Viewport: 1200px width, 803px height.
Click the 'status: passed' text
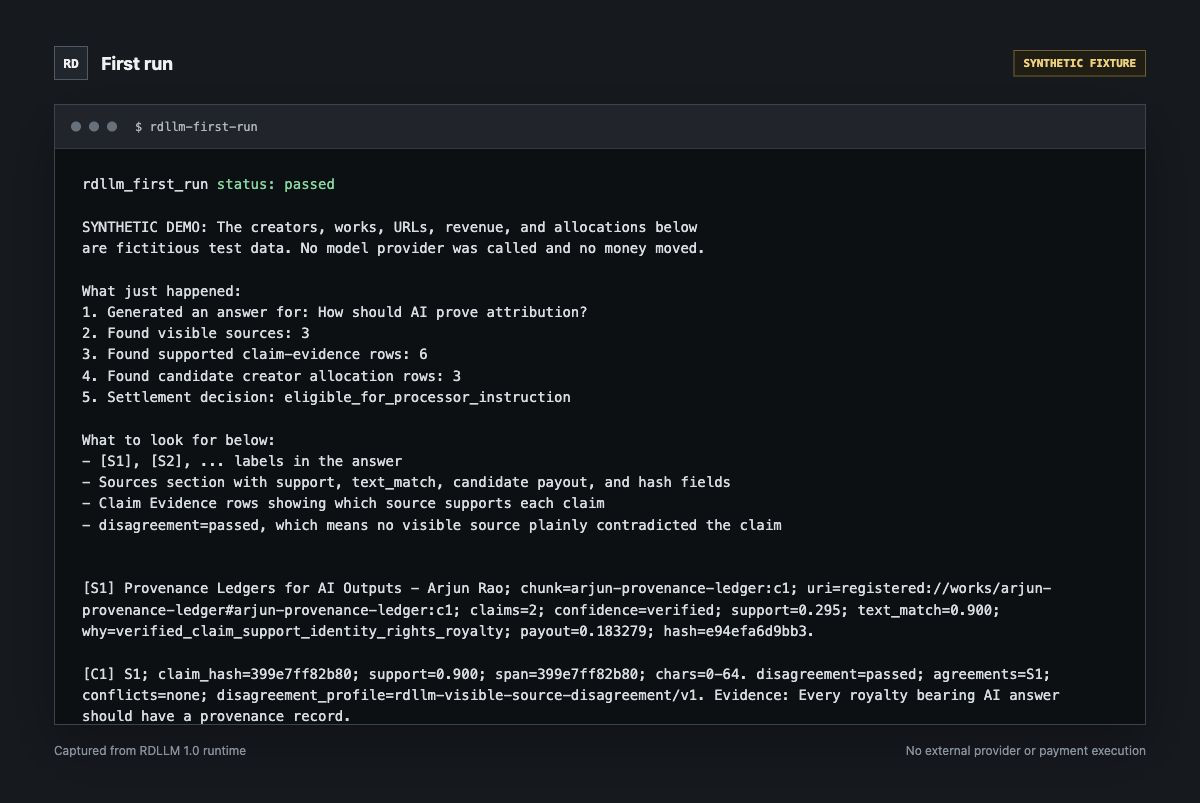tap(276, 184)
